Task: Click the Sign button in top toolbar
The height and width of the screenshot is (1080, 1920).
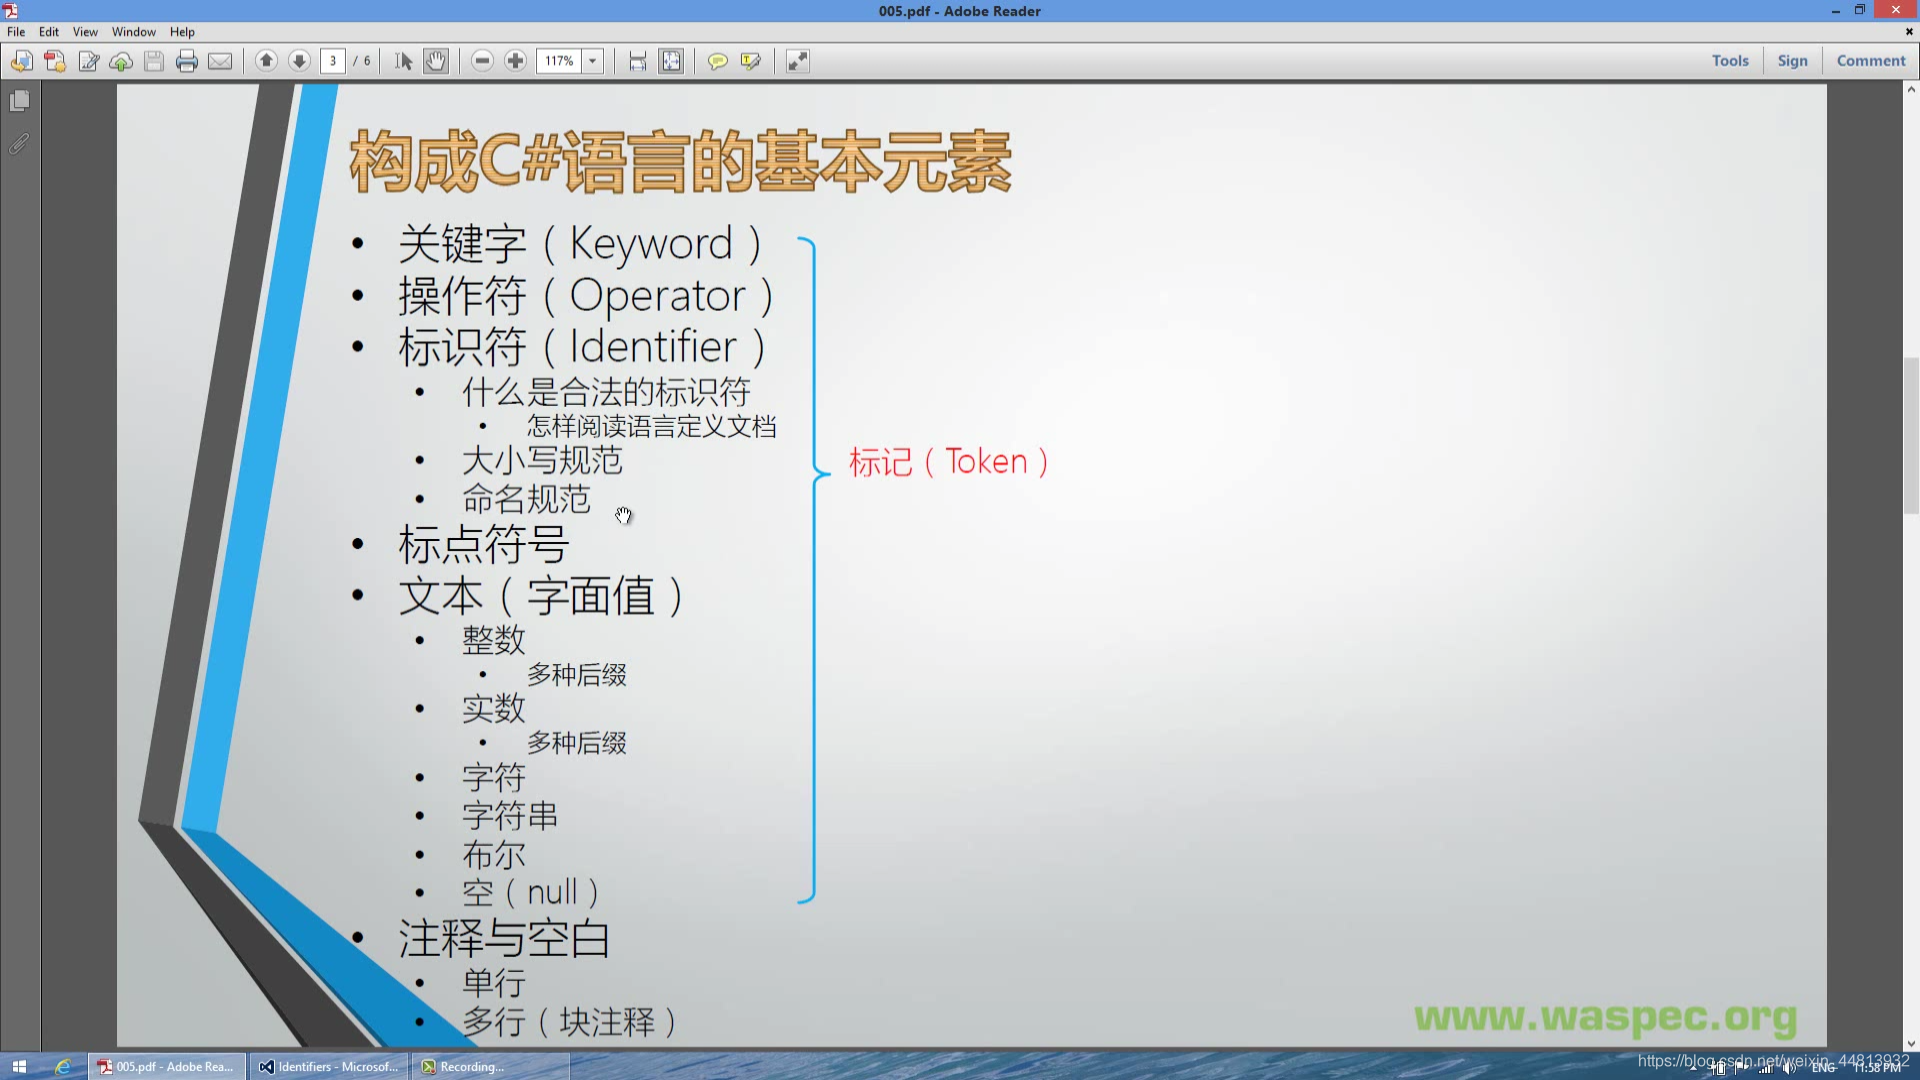Action: [1792, 61]
